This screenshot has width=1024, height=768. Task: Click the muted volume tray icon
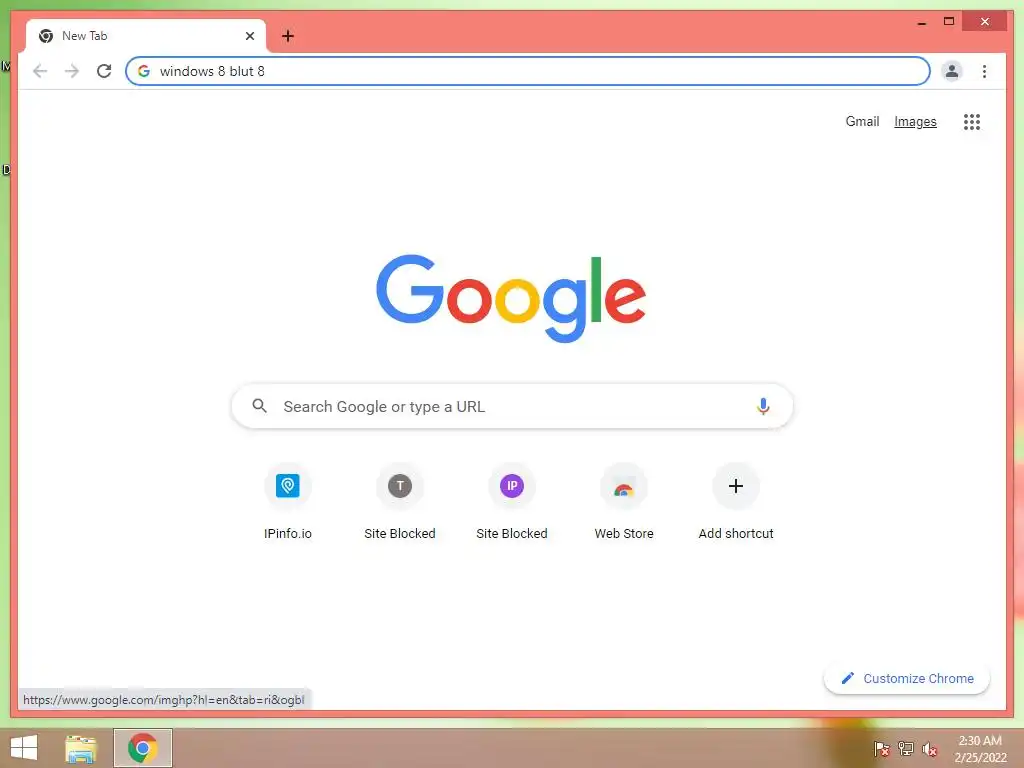(929, 748)
